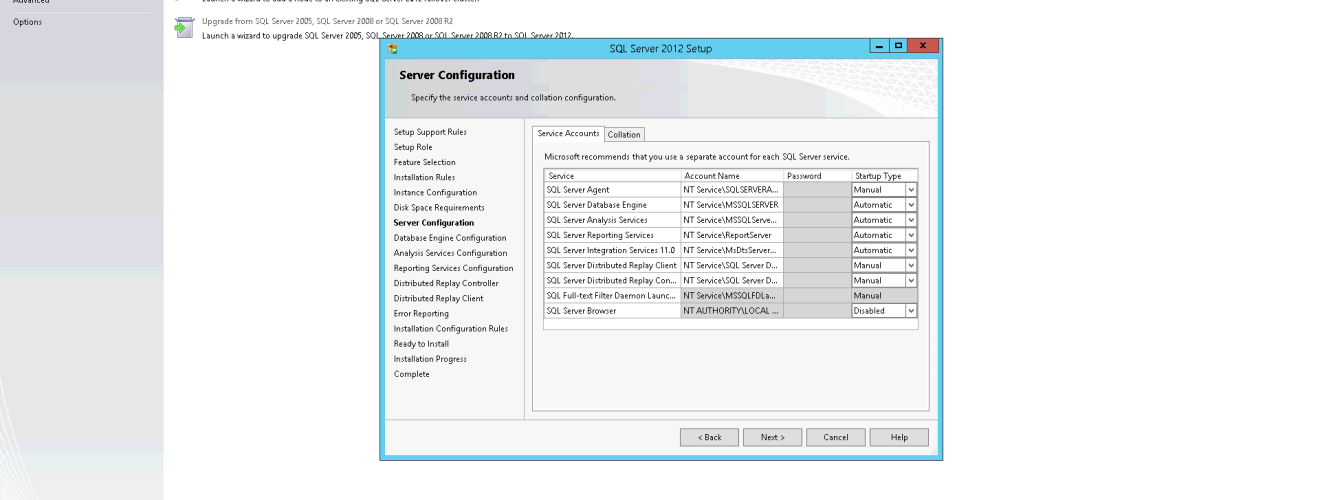Select the SQL Server Browser service cell

click(x=612, y=311)
